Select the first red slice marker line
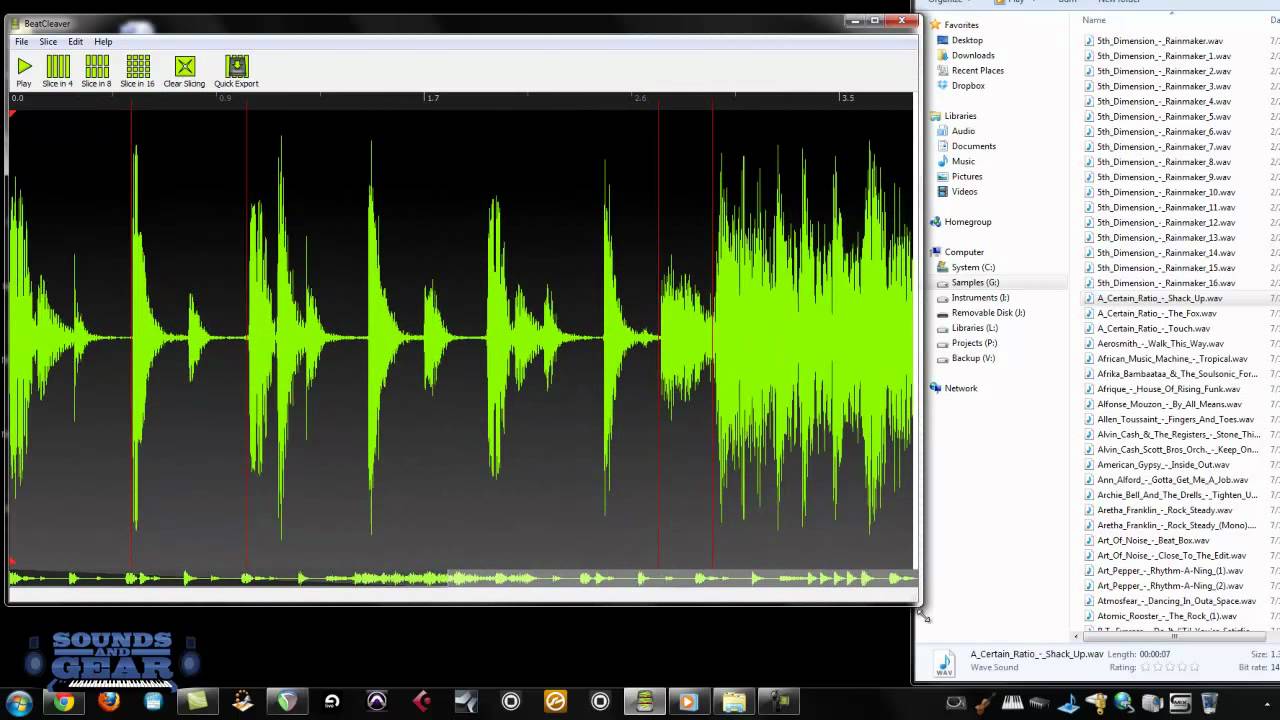Viewport: 1280px width, 720px height. point(131,336)
